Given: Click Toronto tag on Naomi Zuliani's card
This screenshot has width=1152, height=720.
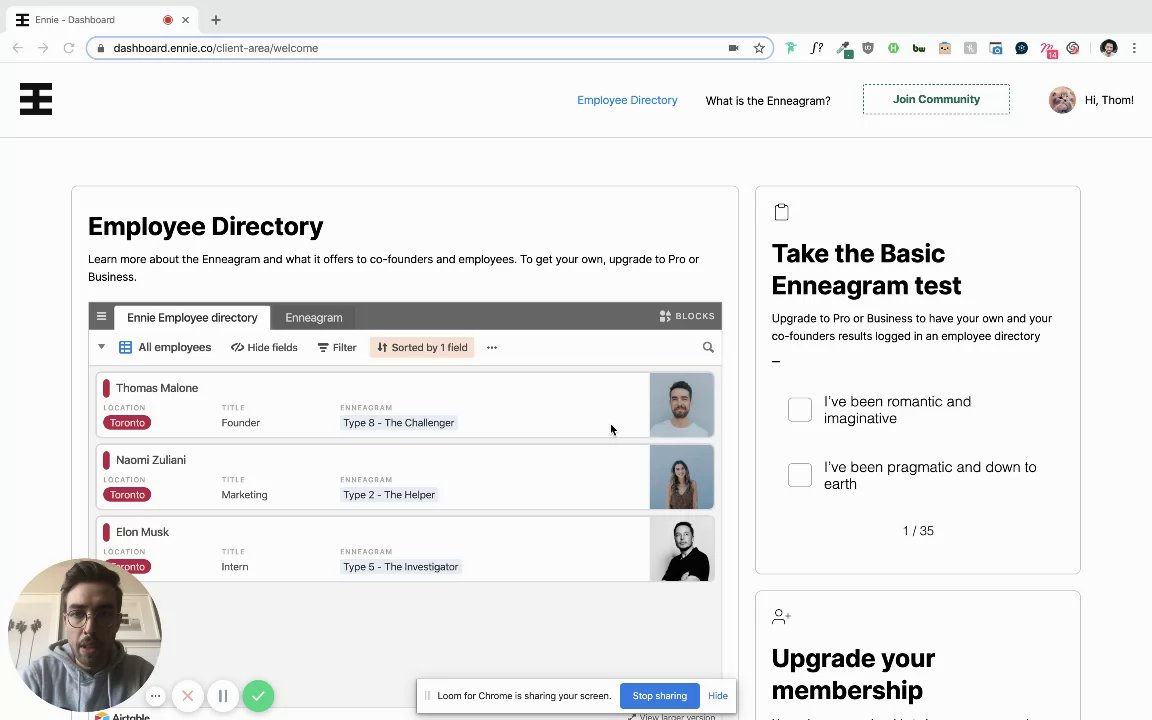Looking at the screenshot, I should click(127, 494).
